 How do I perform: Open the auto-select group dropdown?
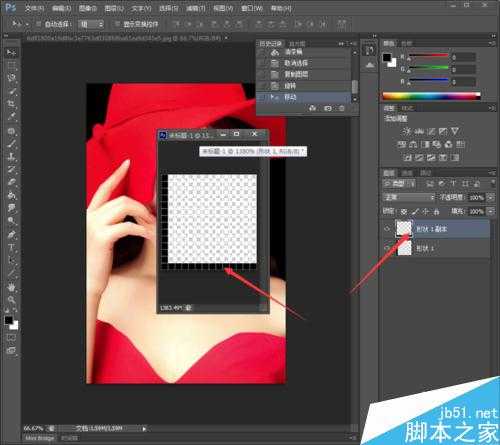(91, 24)
